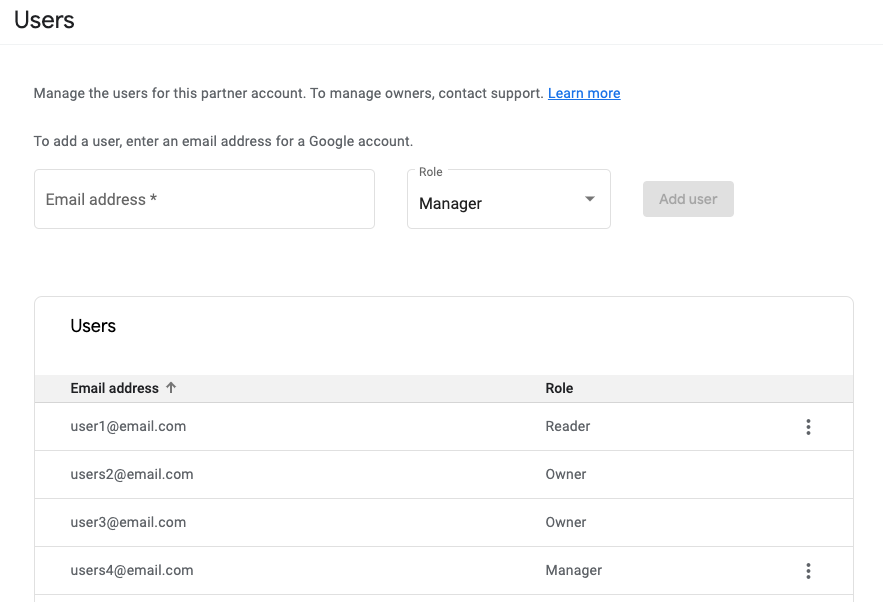Image resolution: width=883 pixels, height=602 pixels.
Task: Select the users2@email.com email cell
Action: pyautogui.click(x=132, y=474)
